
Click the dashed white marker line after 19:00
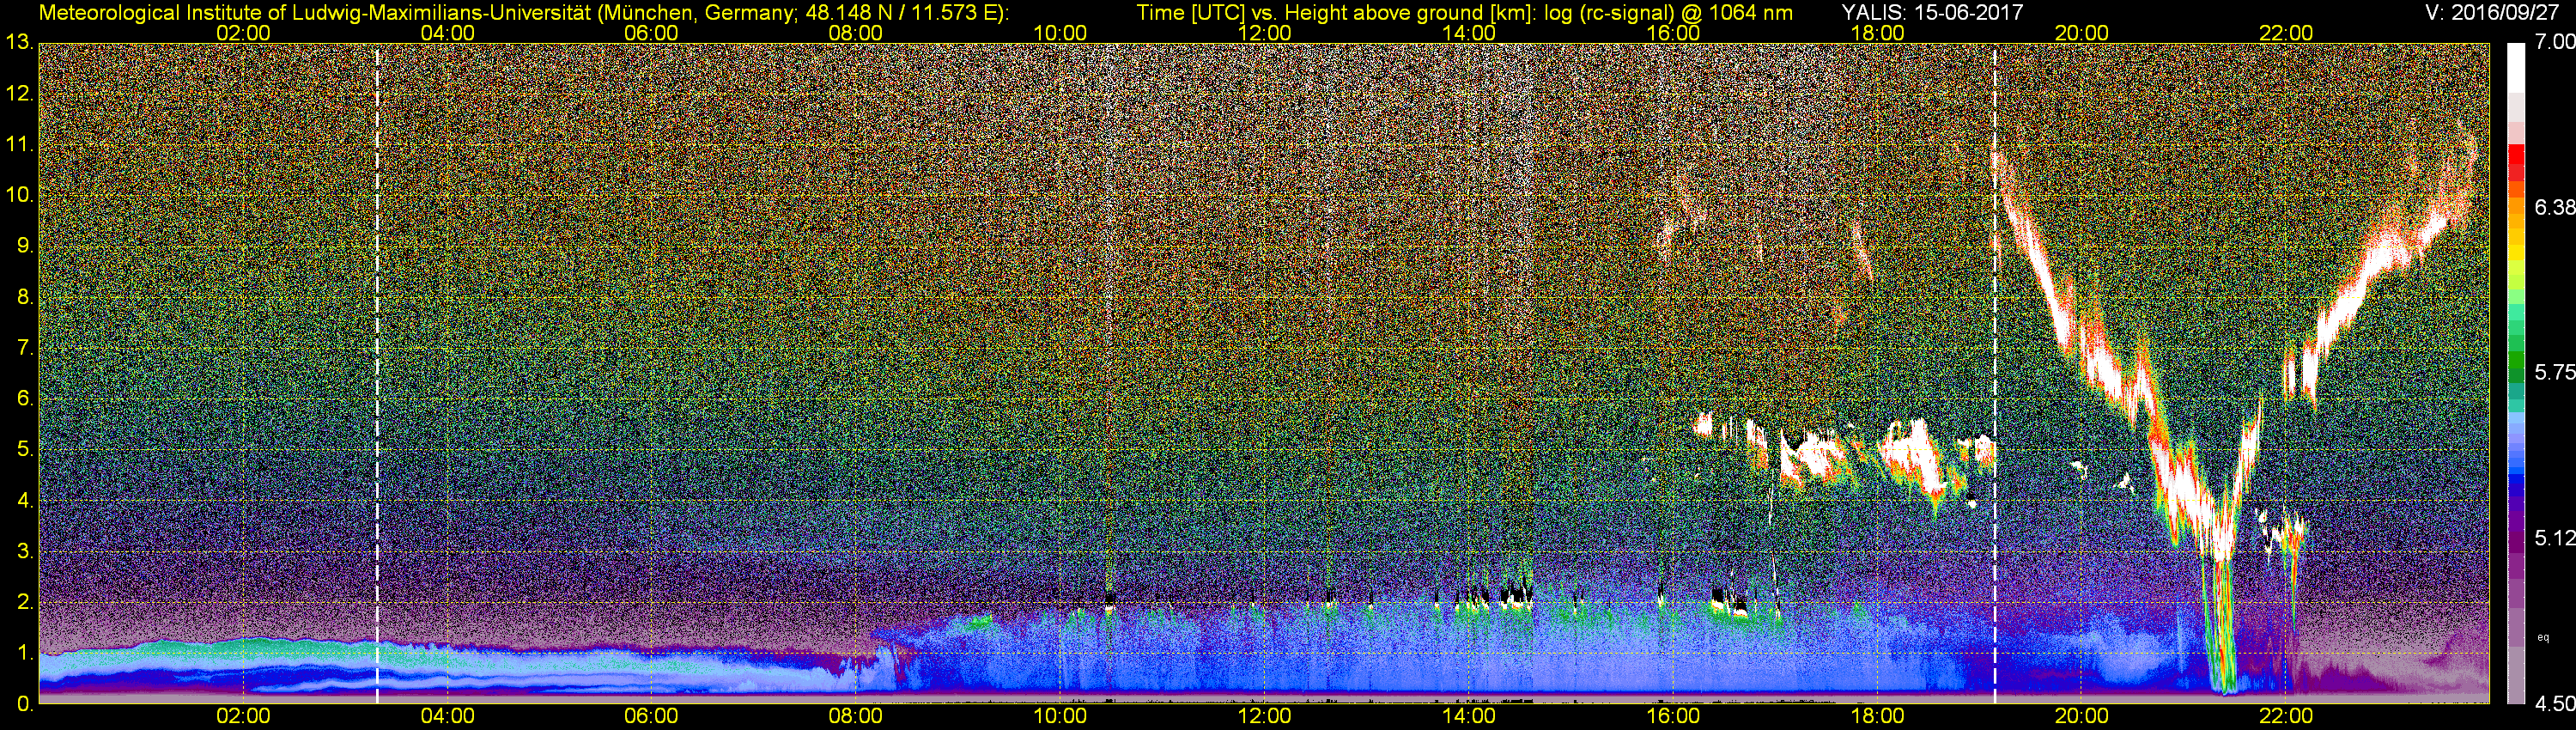point(1995,373)
